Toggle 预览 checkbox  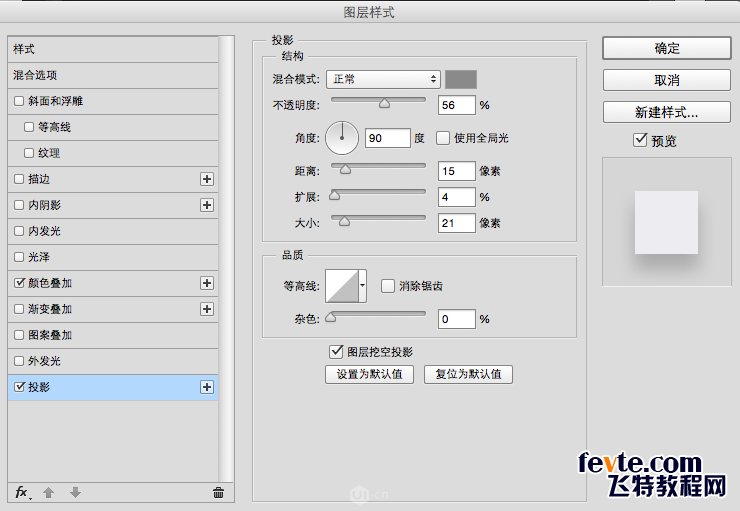pyautogui.click(x=640, y=140)
